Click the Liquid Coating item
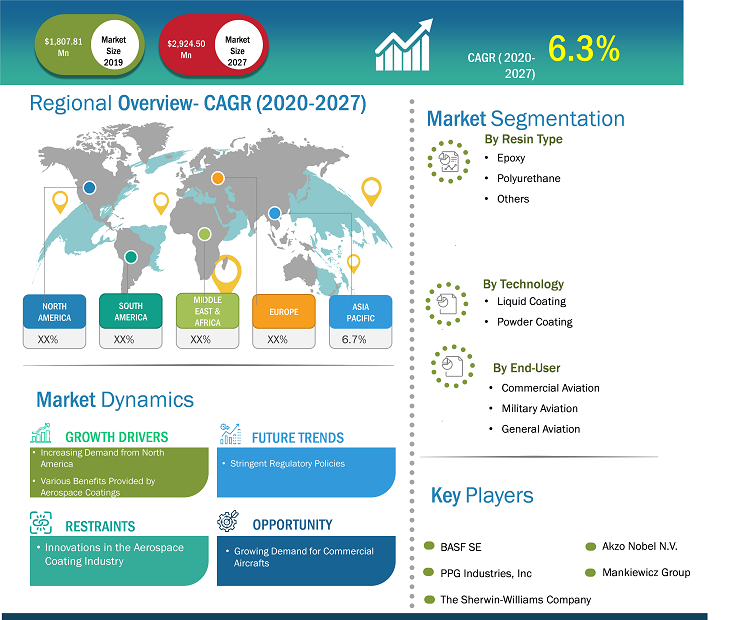Screen dimensions: 750x620 pos(531,301)
